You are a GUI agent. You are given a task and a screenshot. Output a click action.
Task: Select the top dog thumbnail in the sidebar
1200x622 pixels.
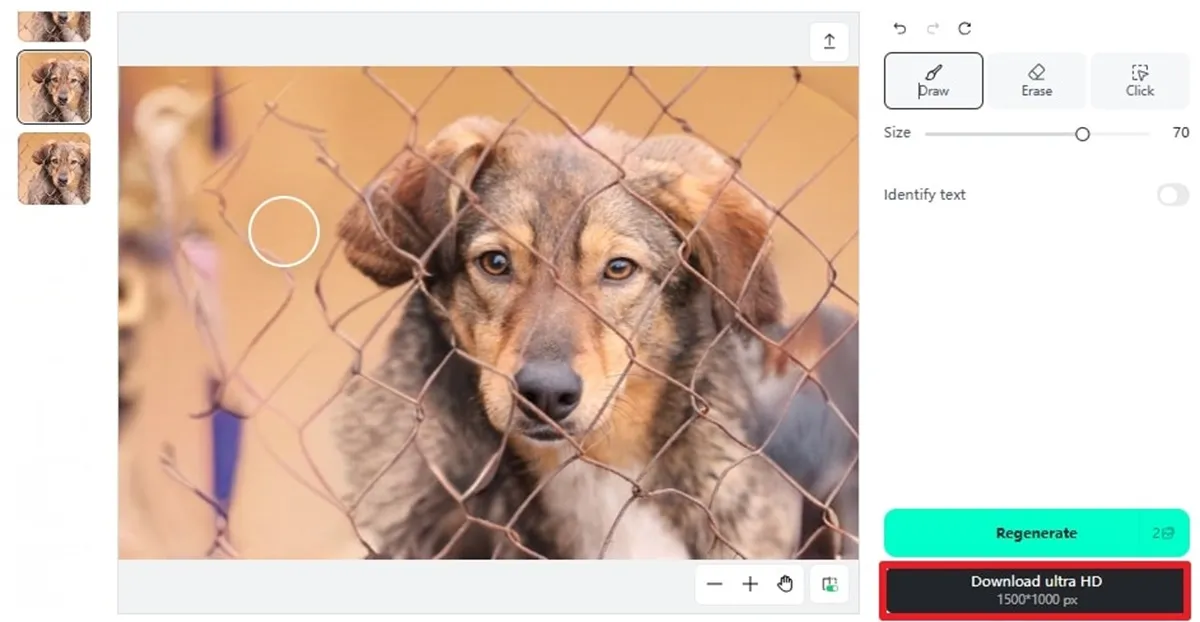[54, 22]
